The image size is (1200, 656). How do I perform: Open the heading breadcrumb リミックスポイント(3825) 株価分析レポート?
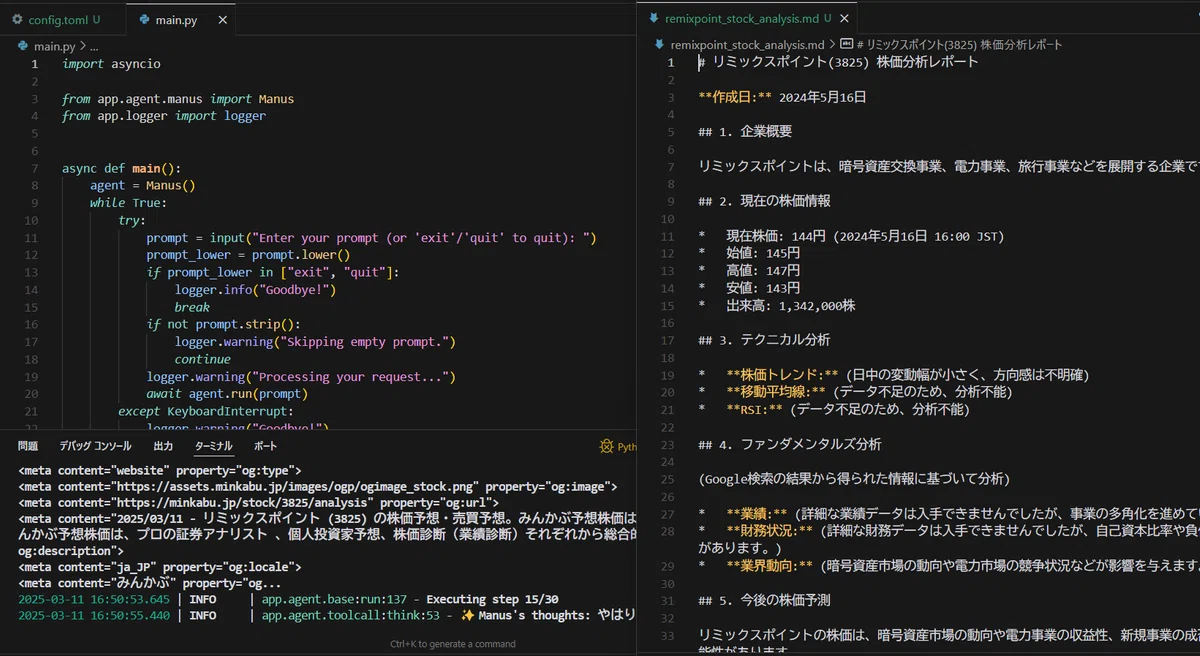pos(951,45)
